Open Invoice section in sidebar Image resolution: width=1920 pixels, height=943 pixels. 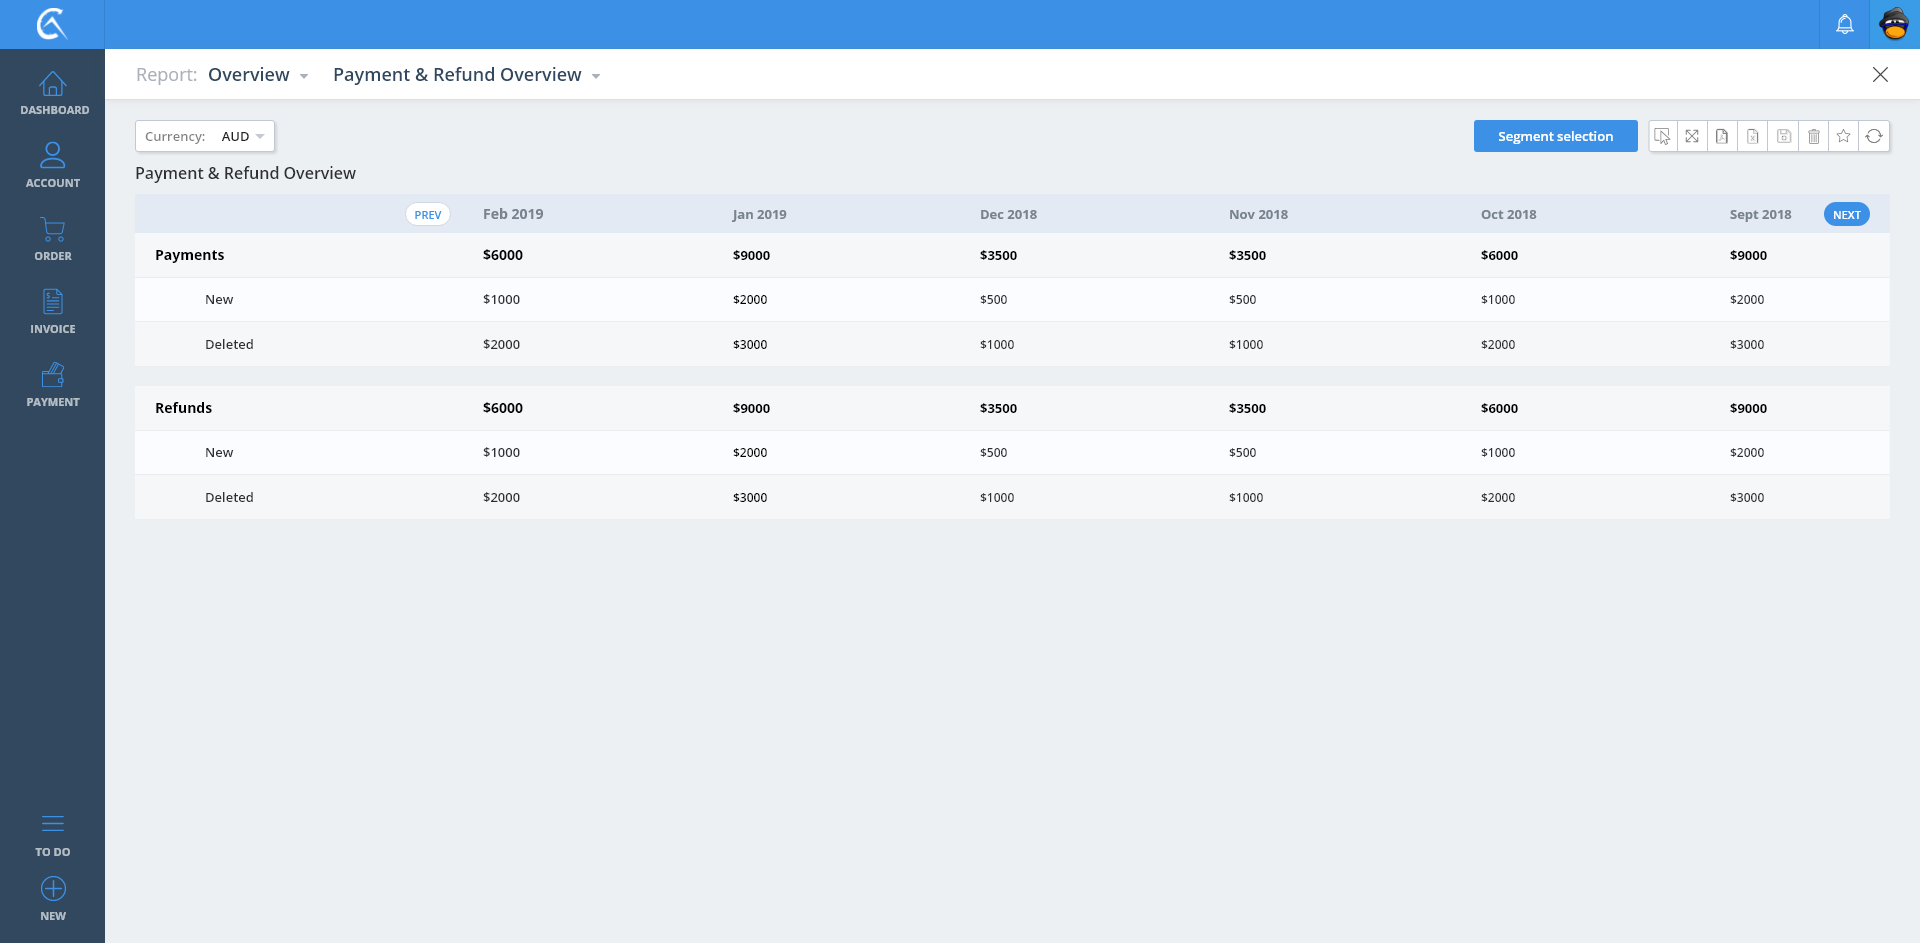(53, 312)
